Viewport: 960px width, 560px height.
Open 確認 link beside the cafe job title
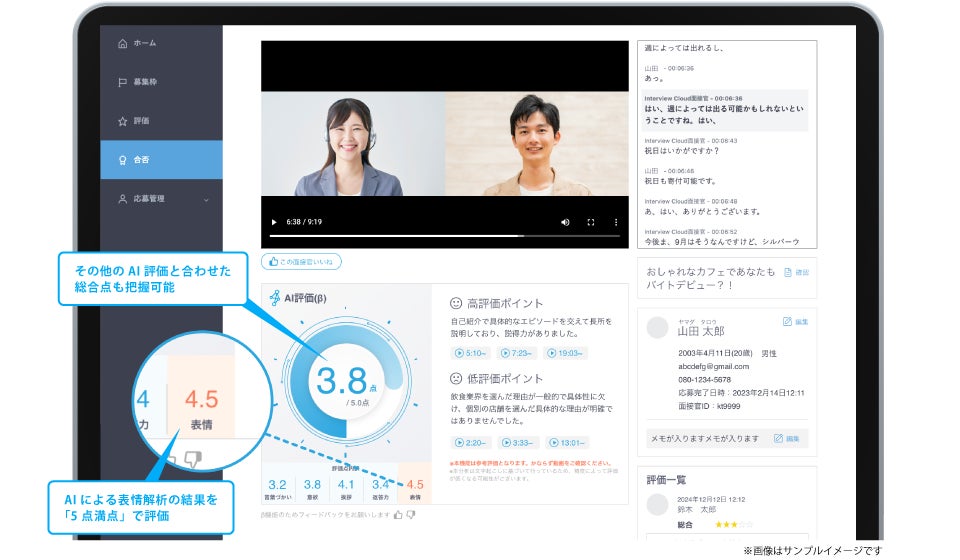click(797, 273)
